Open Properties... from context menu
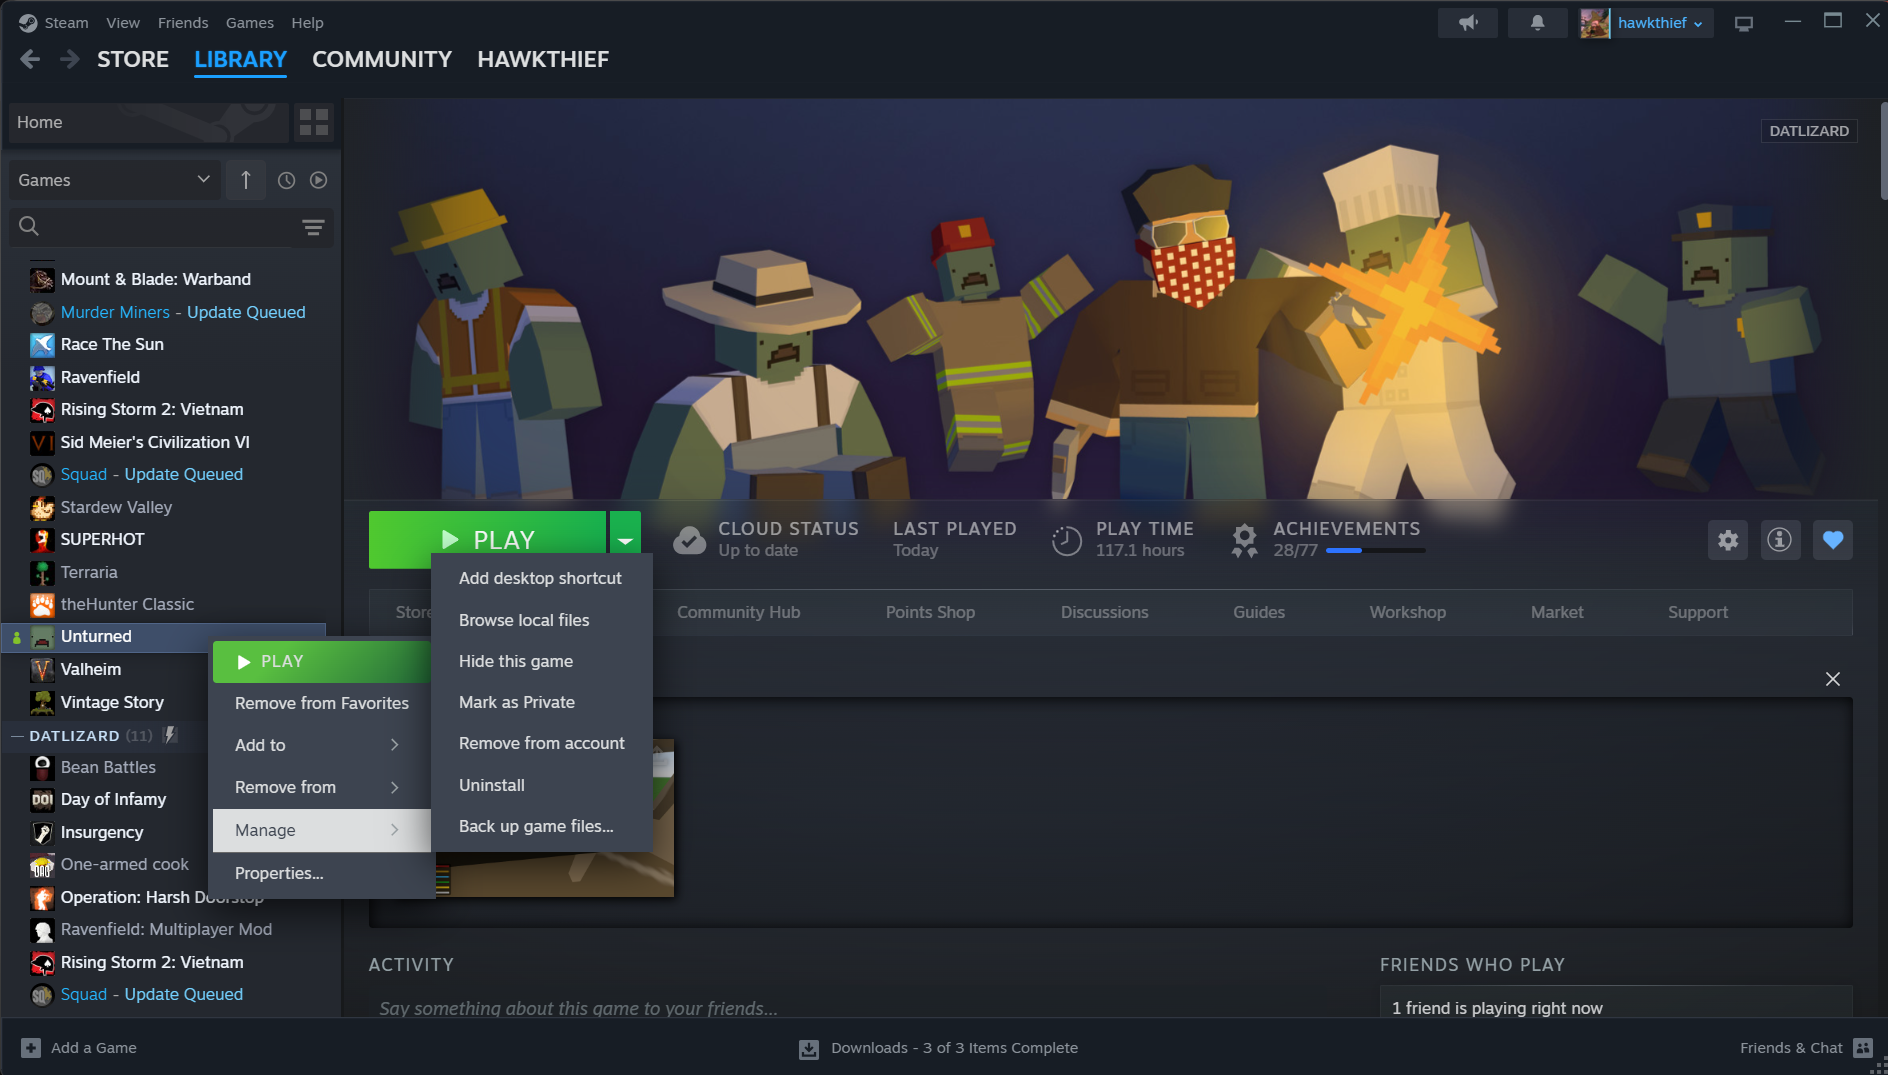Viewport: 1888px width, 1075px height. point(321,873)
